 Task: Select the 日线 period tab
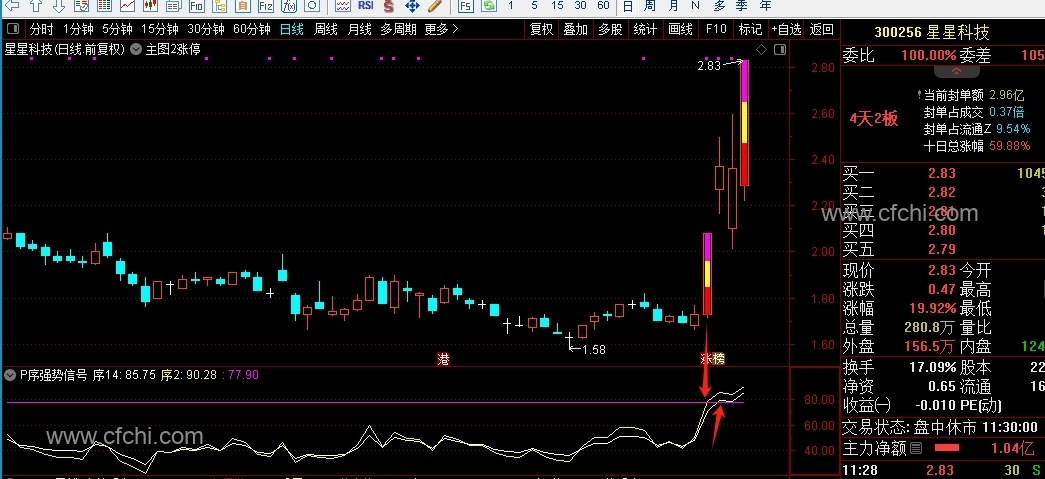click(292, 29)
